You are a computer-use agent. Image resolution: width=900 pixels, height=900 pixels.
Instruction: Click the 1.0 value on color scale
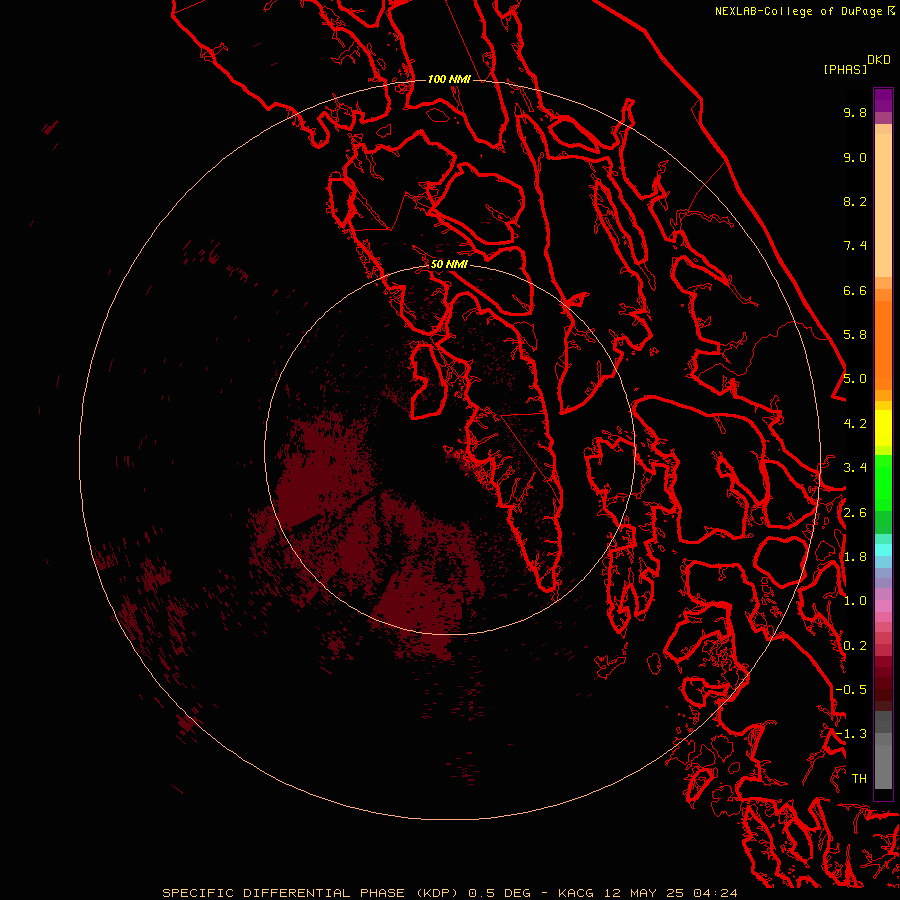tap(855, 601)
